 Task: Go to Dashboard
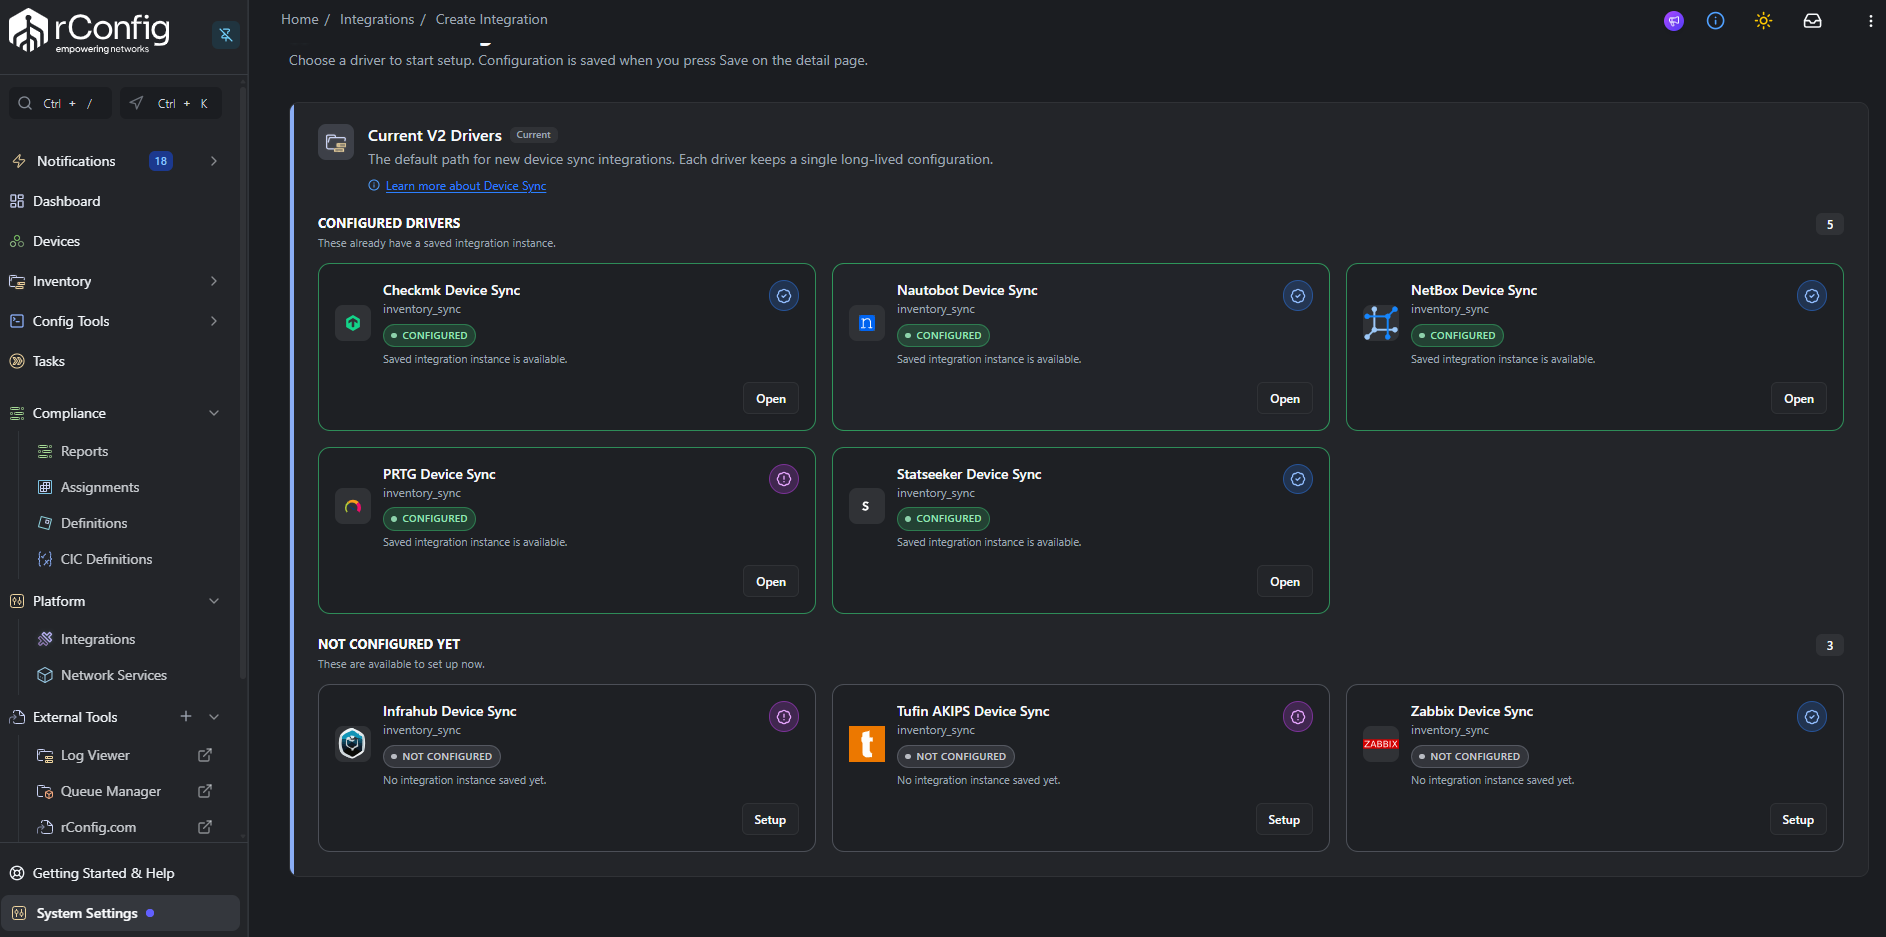[x=66, y=201]
